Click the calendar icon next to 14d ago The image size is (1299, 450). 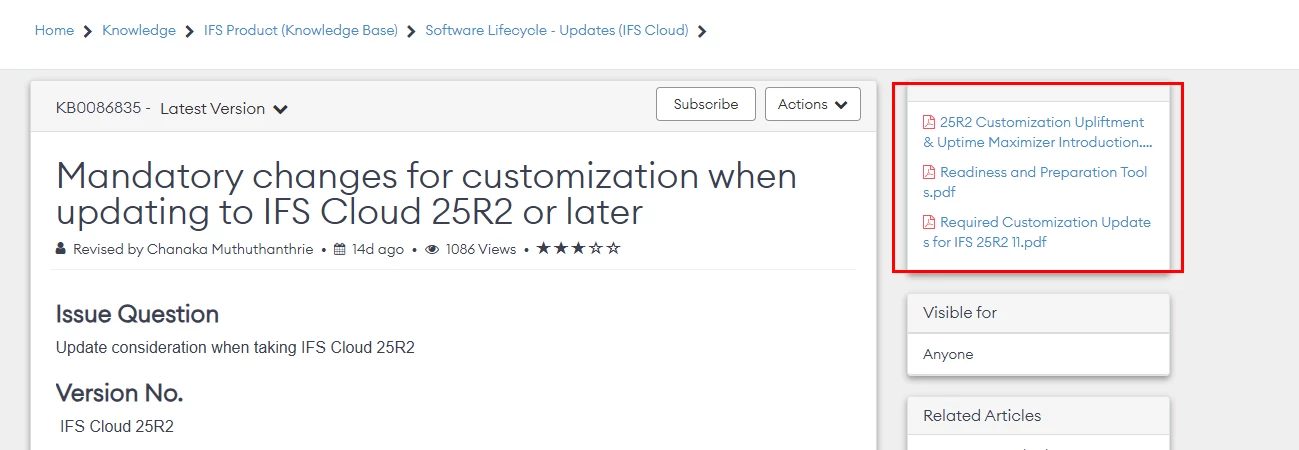pyautogui.click(x=340, y=249)
